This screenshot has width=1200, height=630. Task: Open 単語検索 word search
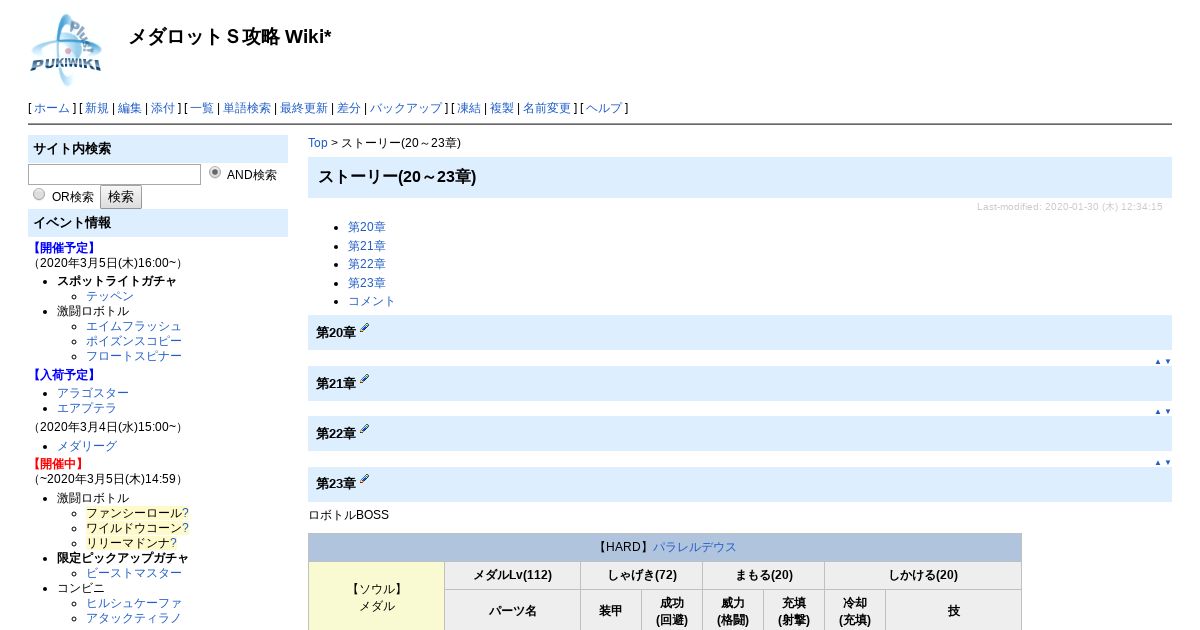247,108
